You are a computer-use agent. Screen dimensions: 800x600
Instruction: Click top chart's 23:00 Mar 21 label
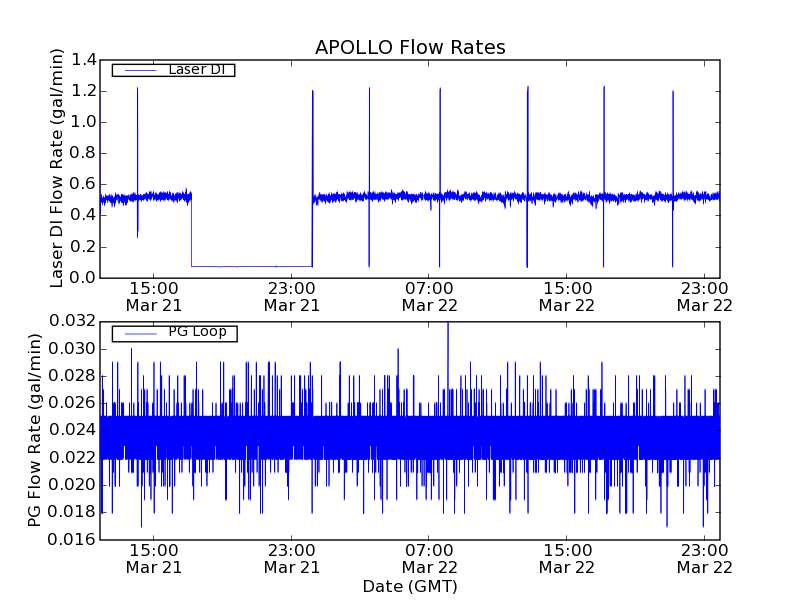(291, 297)
